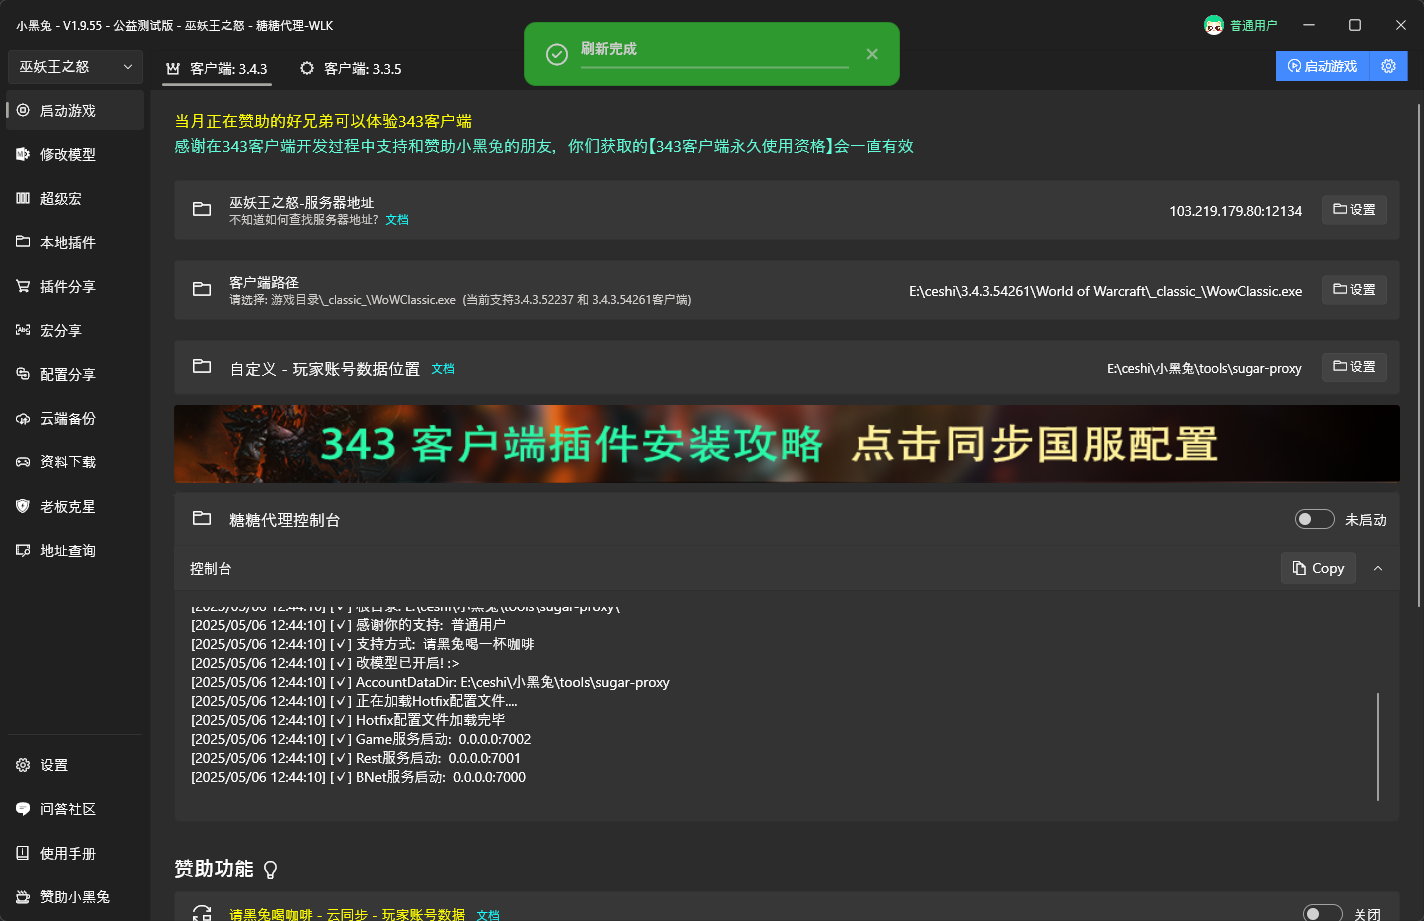Screen dimensions: 1424x921
Task: Open 修改模型 sidebar page
Action: pyautogui.click(x=76, y=155)
